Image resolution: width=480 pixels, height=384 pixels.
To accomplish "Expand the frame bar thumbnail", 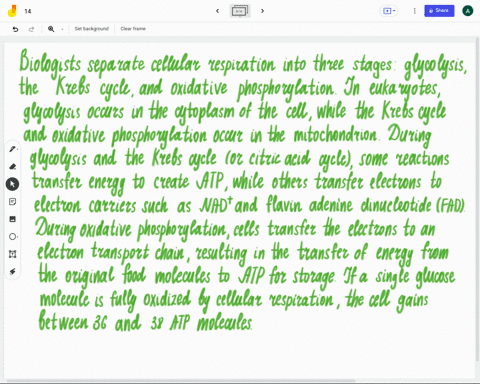I will pos(240,11).
